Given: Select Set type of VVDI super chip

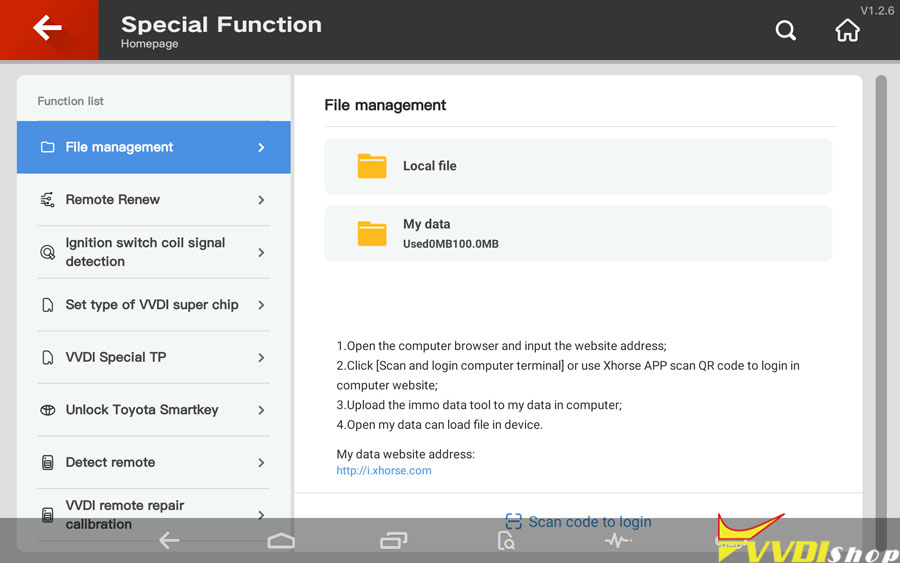Looking at the screenshot, I should pyautogui.click(x=152, y=305).
